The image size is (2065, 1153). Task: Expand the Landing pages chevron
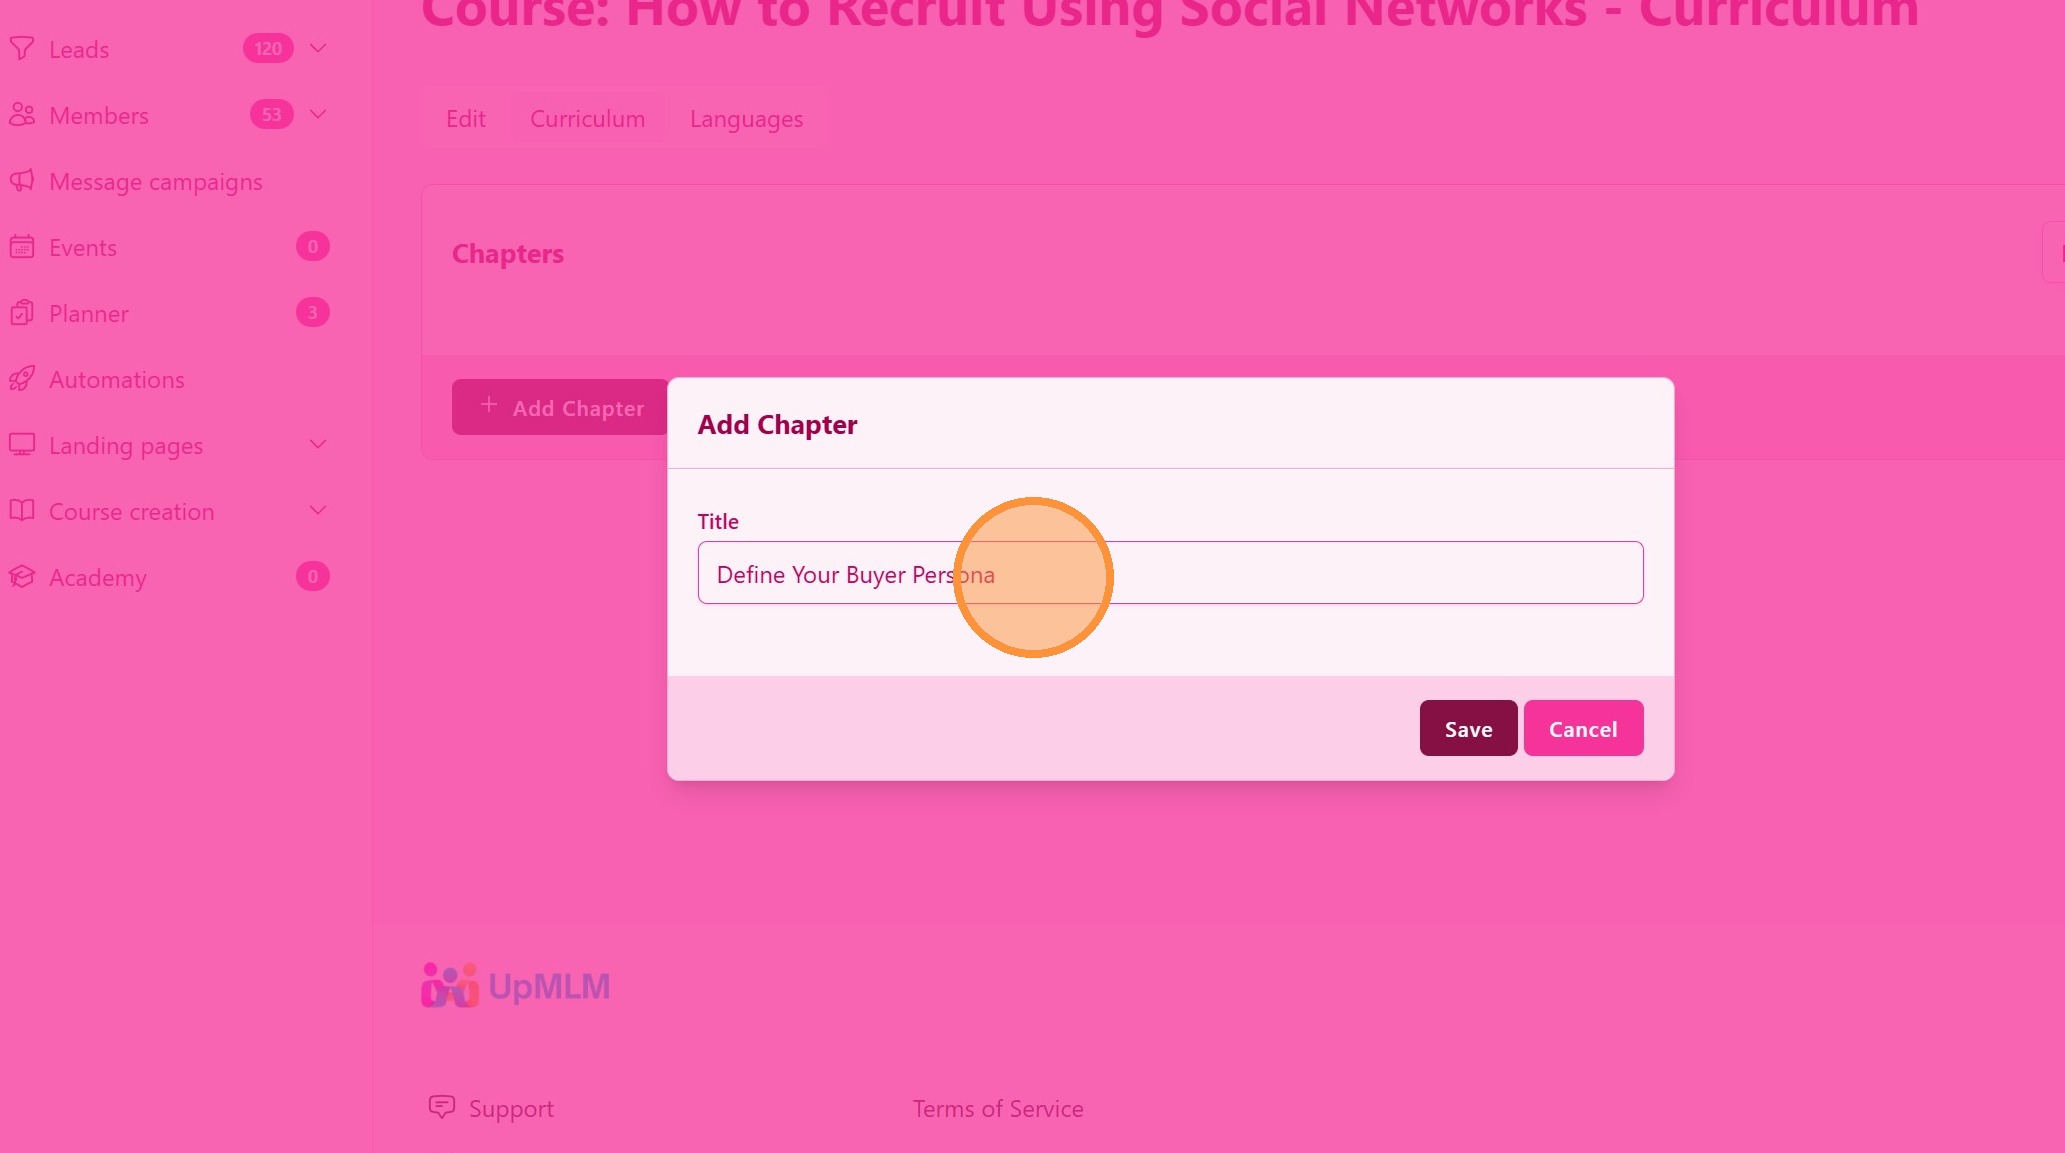318,444
